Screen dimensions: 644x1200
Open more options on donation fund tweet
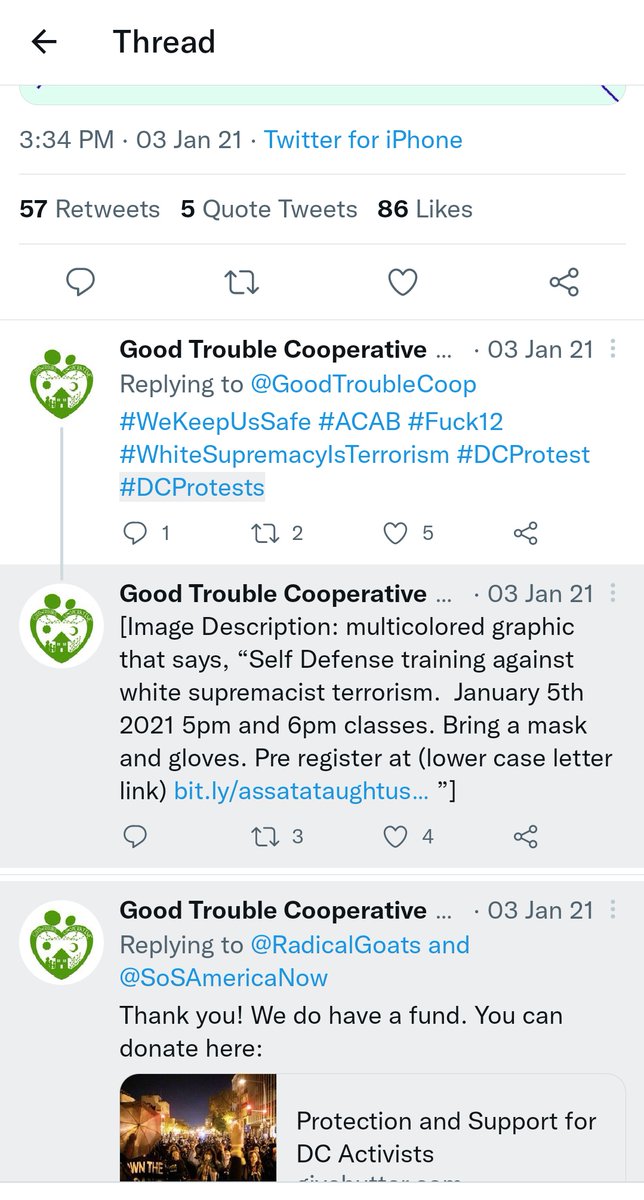pyautogui.click(x=613, y=910)
